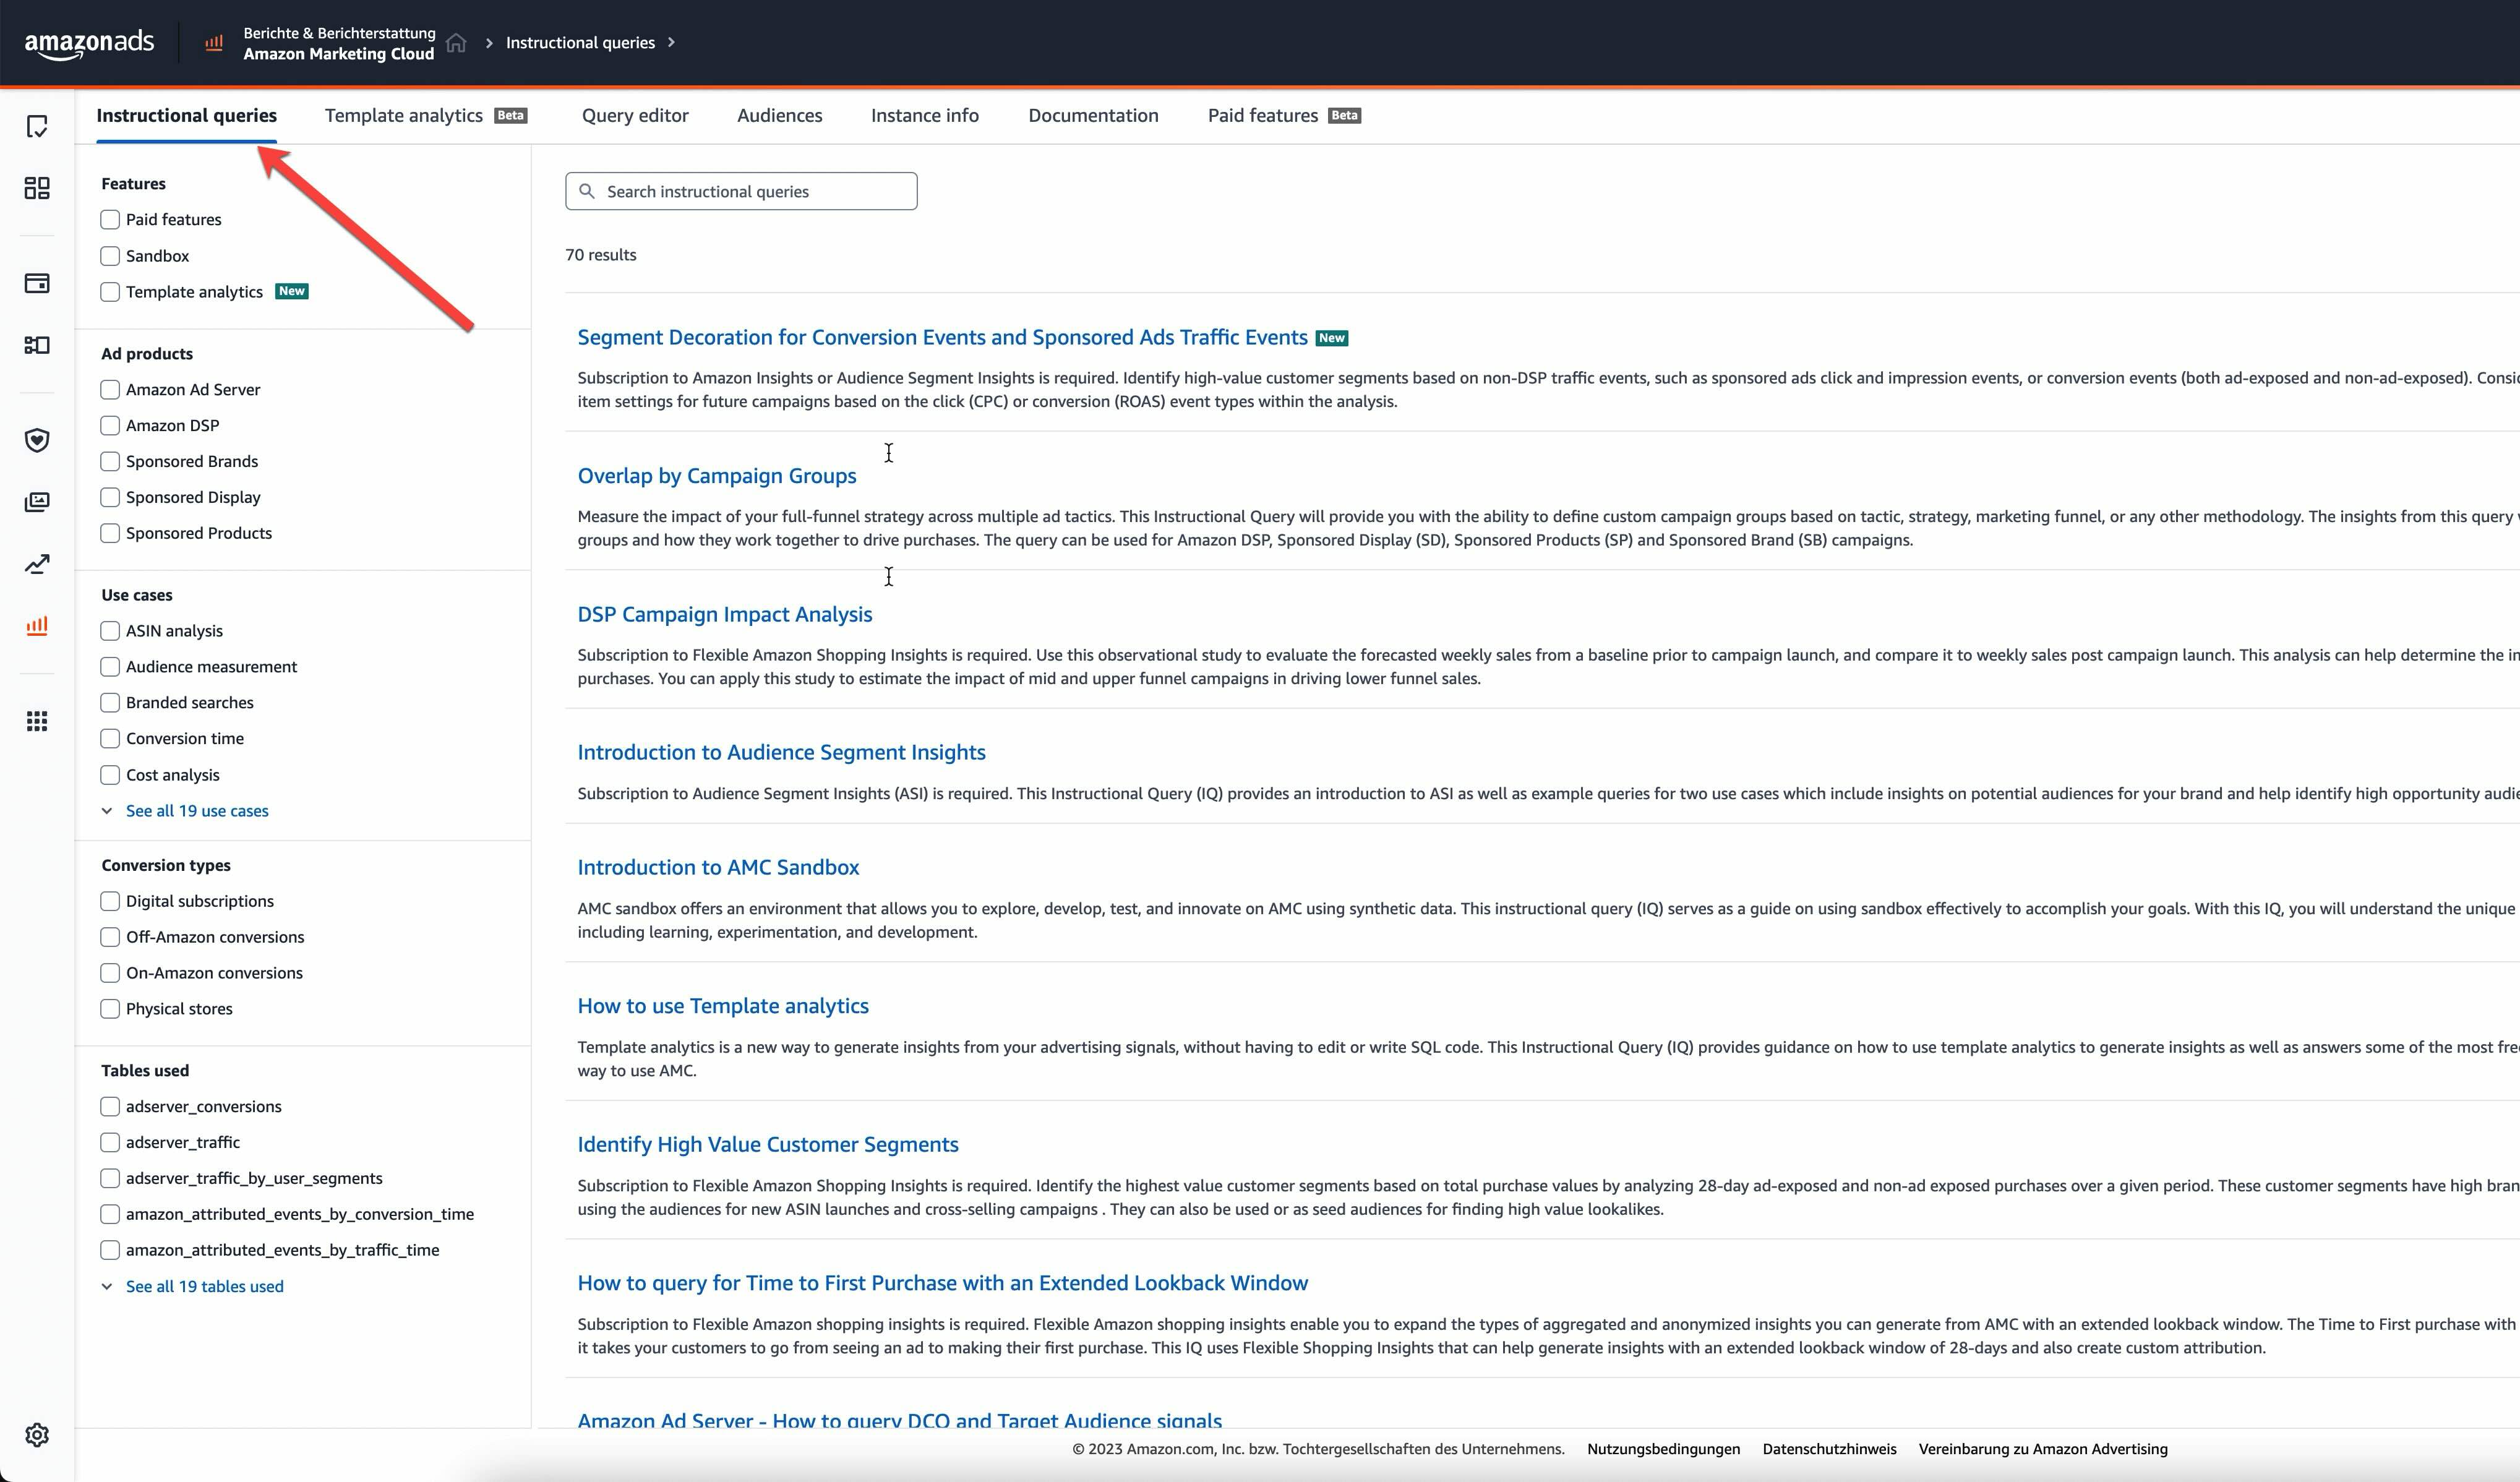
Task: Expand See all 19 tables used
Action: [205, 1287]
